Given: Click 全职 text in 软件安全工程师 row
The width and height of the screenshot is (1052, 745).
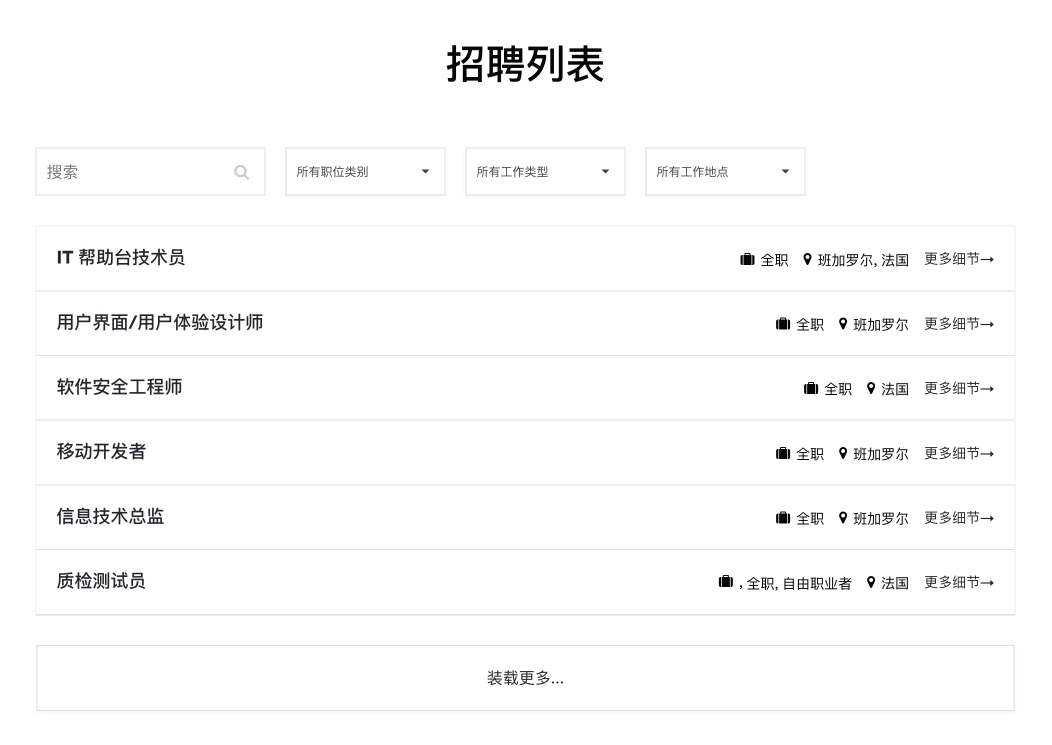Looking at the screenshot, I should 838,389.
